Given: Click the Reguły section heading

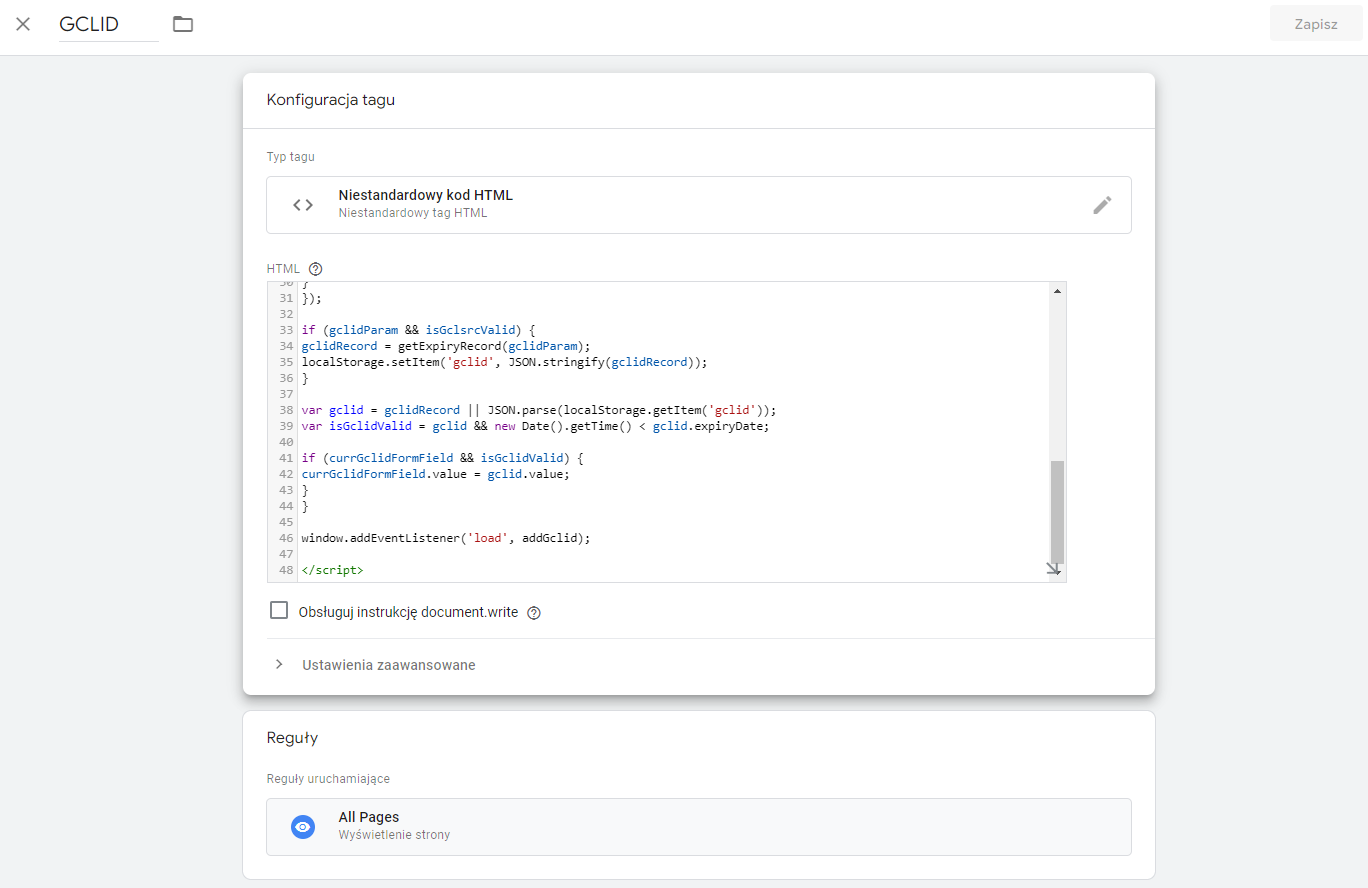Looking at the screenshot, I should pos(292,738).
